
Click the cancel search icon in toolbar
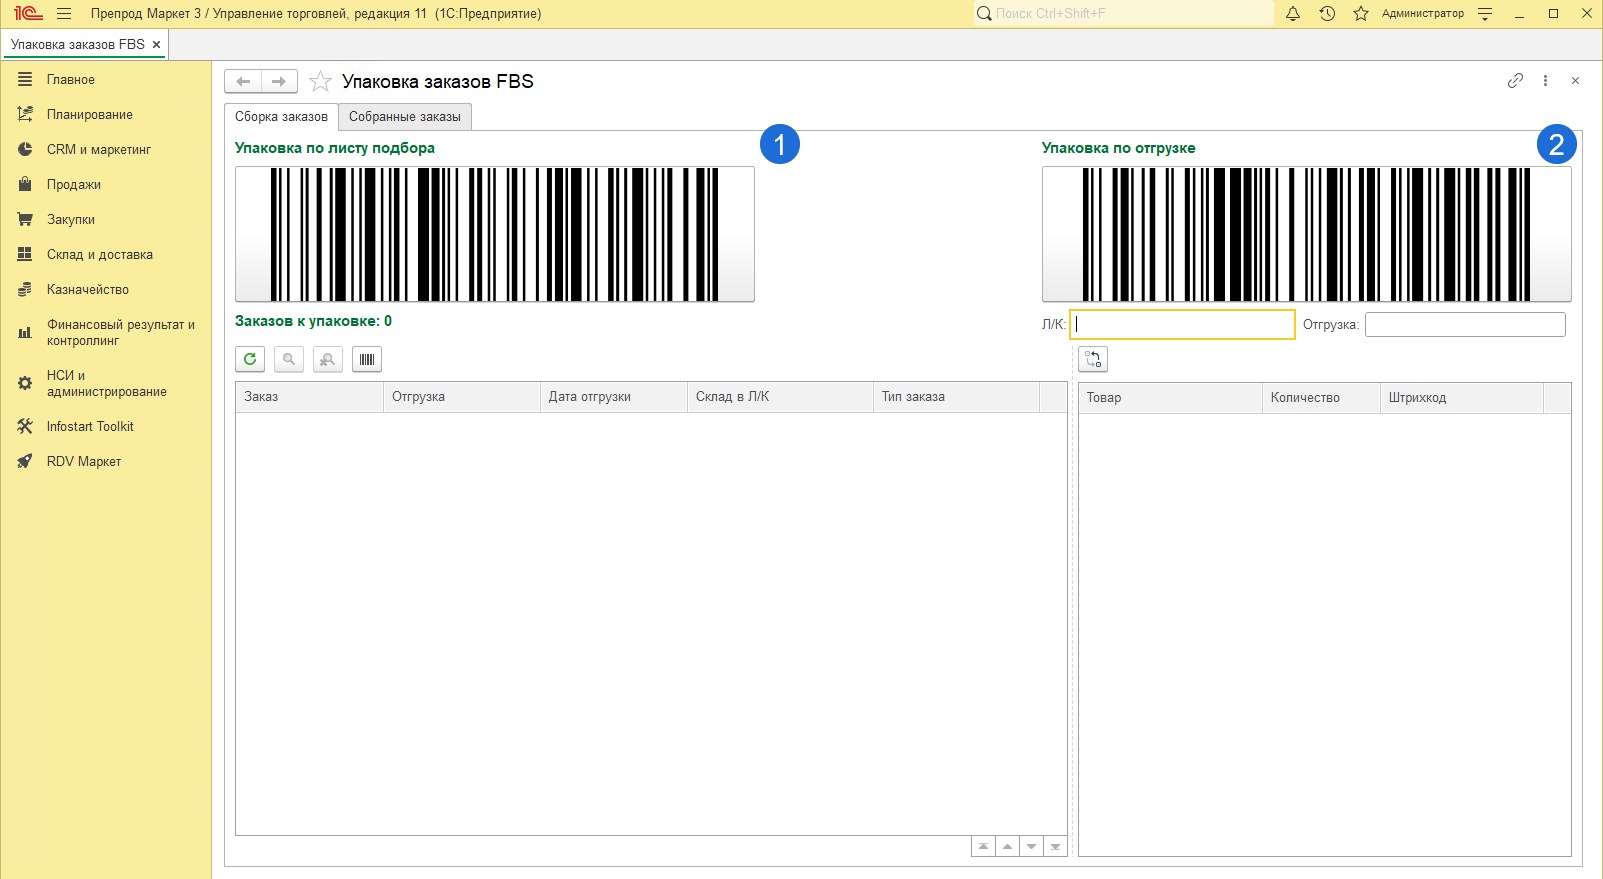click(328, 359)
